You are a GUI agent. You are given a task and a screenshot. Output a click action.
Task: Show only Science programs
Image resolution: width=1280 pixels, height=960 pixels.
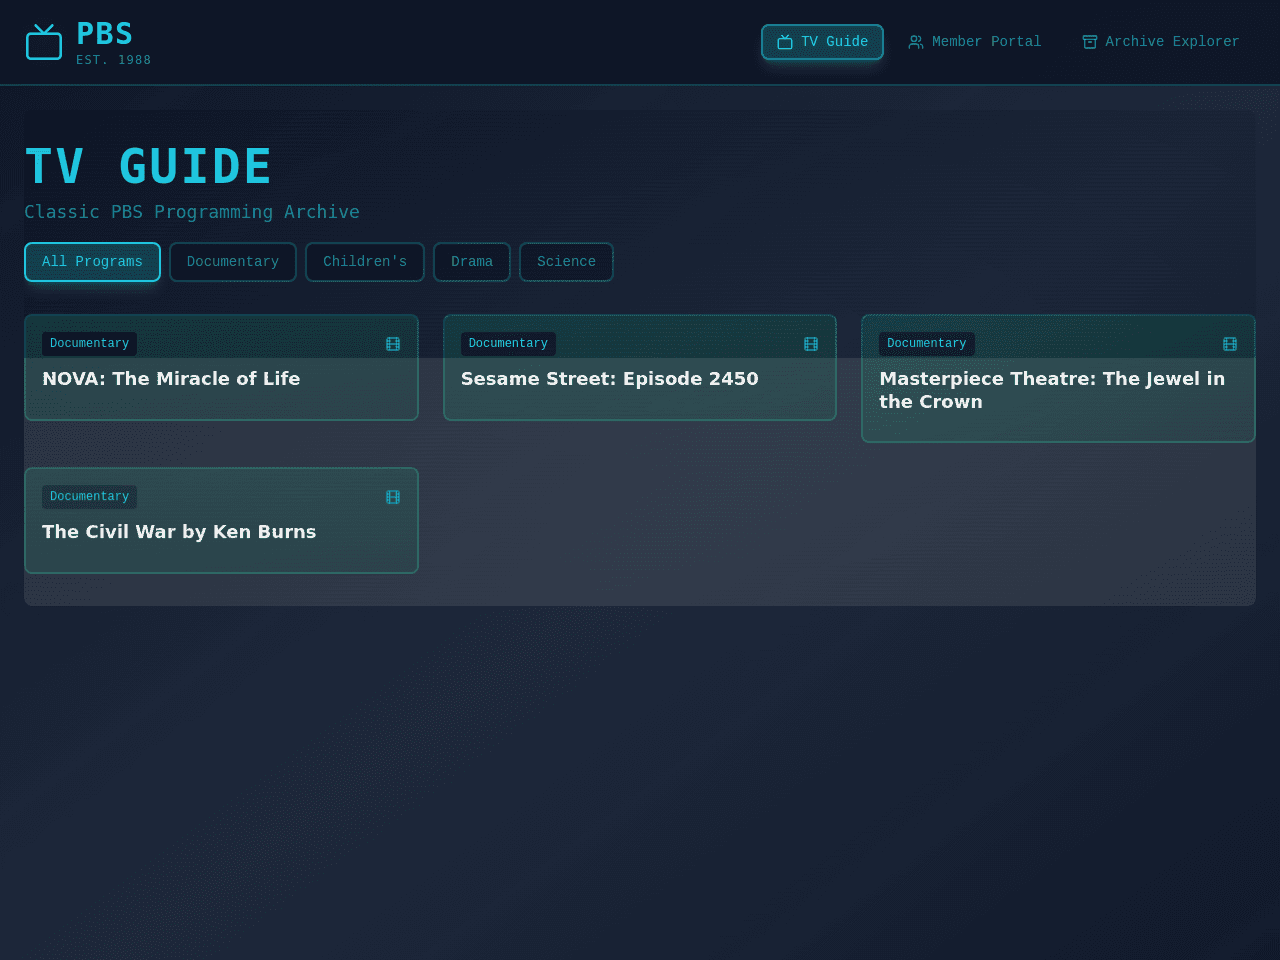pyautogui.click(x=566, y=262)
